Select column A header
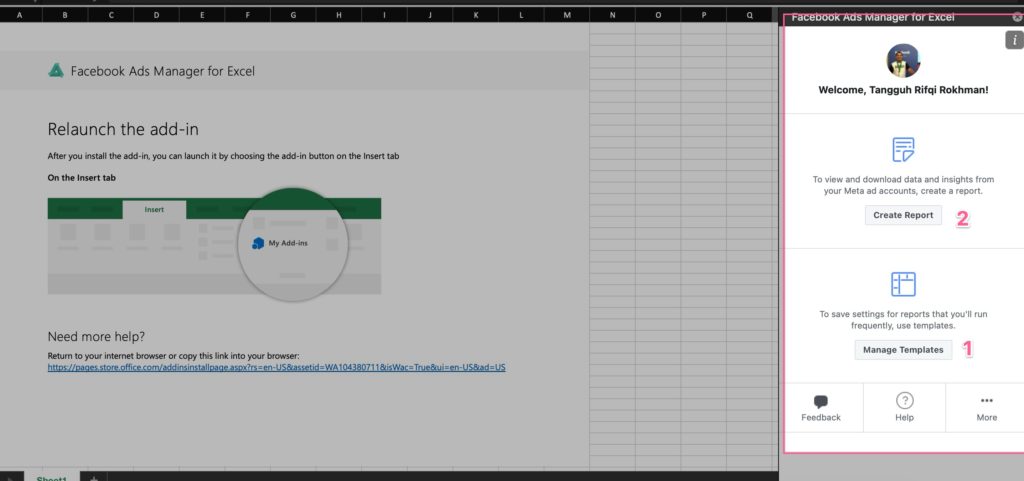This screenshot has height=481, width=1024. [x=19, y=15]
